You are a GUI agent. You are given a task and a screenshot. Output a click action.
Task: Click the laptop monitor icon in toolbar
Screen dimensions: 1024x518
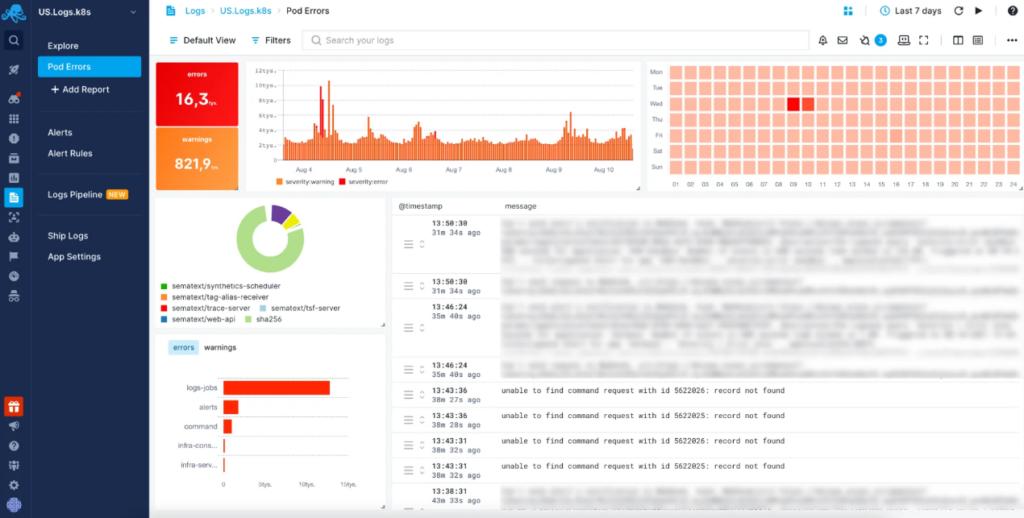(x=904, y=40)
